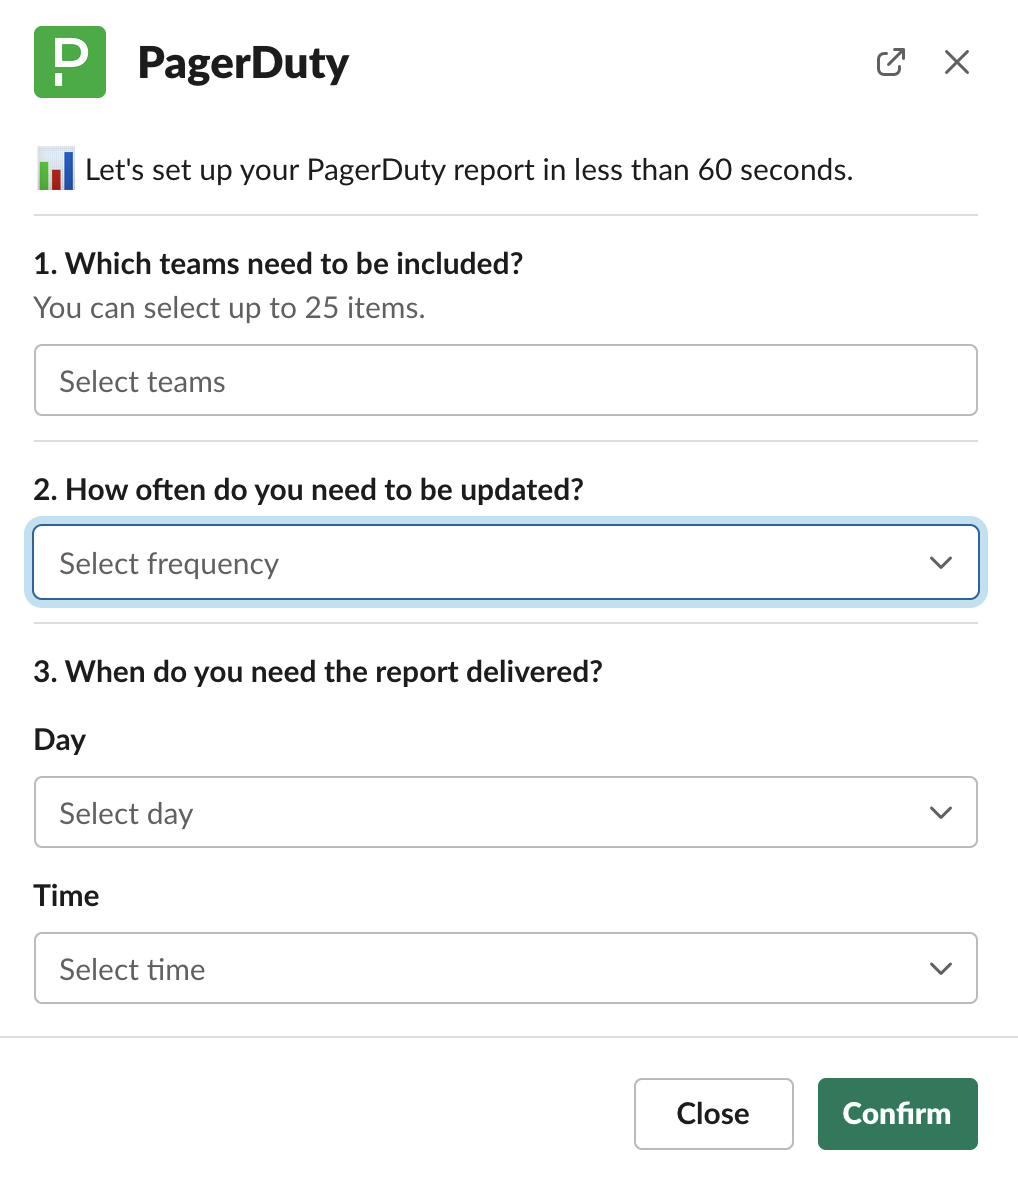Click the question about teams included

(279, 263)
